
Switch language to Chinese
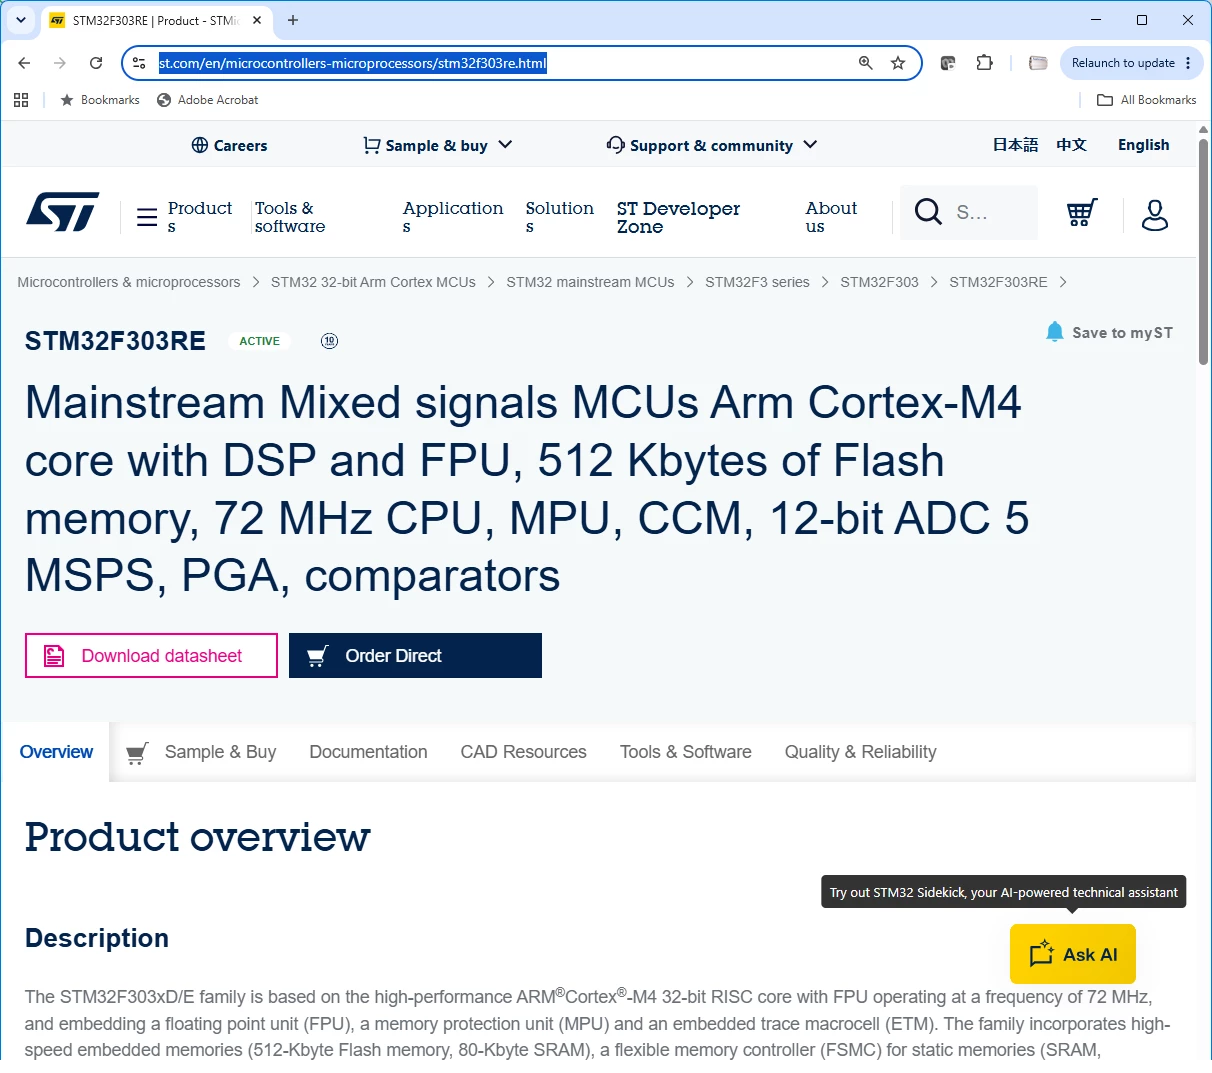tap(1071, 145)
